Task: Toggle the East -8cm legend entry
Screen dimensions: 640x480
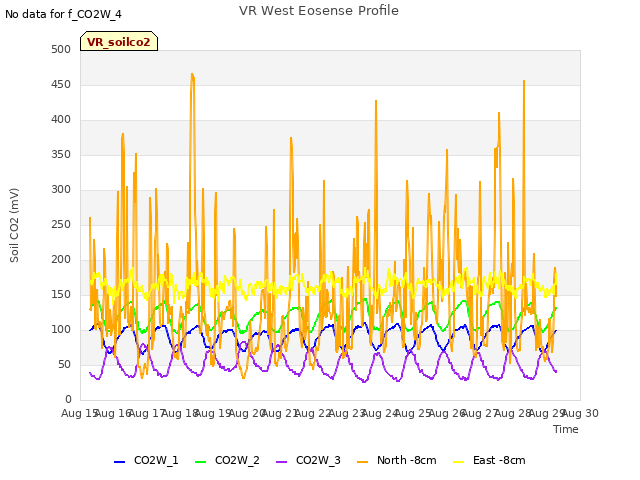Action: point(489,460)
